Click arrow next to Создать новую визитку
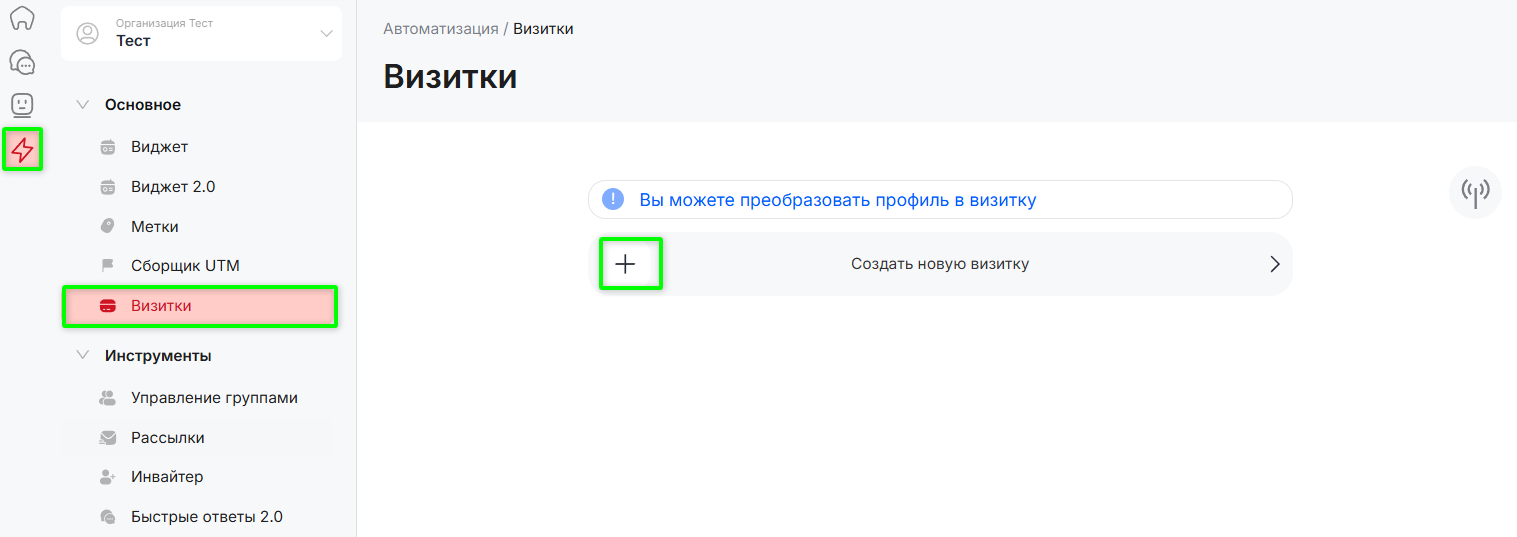1517x537 pixels. (1274, 264)
